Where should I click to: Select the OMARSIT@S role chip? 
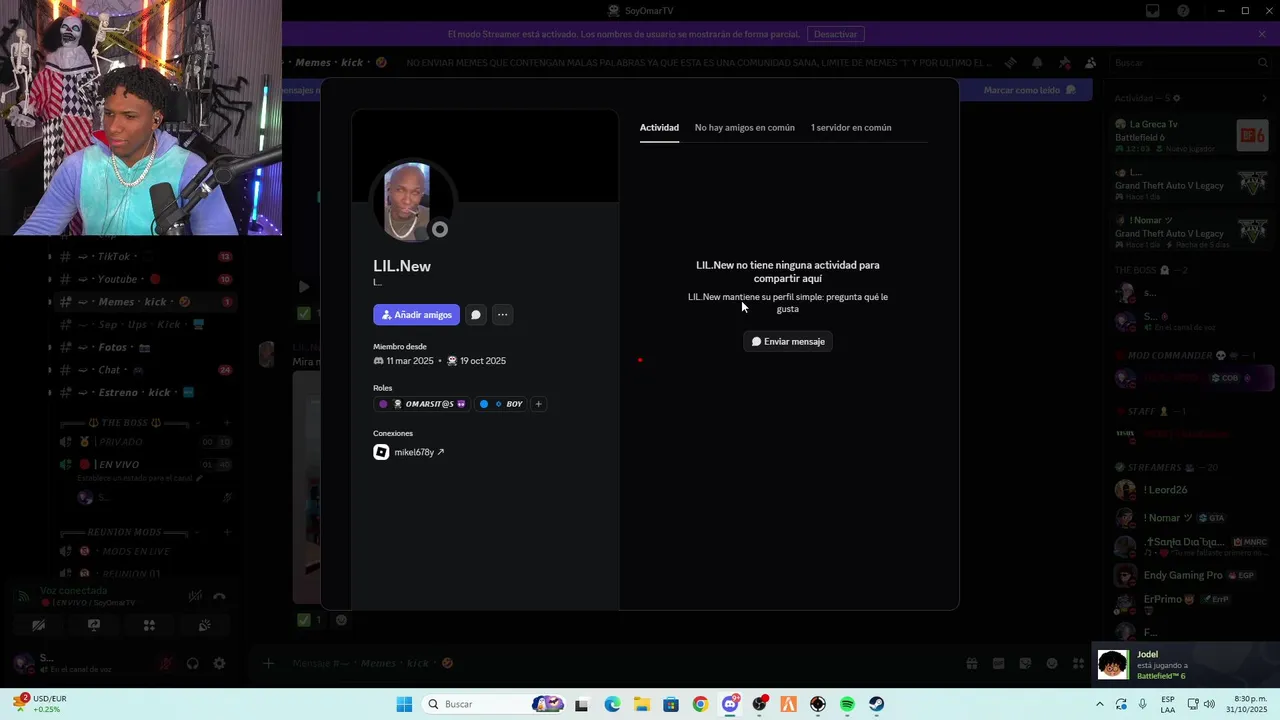(421, 404)
